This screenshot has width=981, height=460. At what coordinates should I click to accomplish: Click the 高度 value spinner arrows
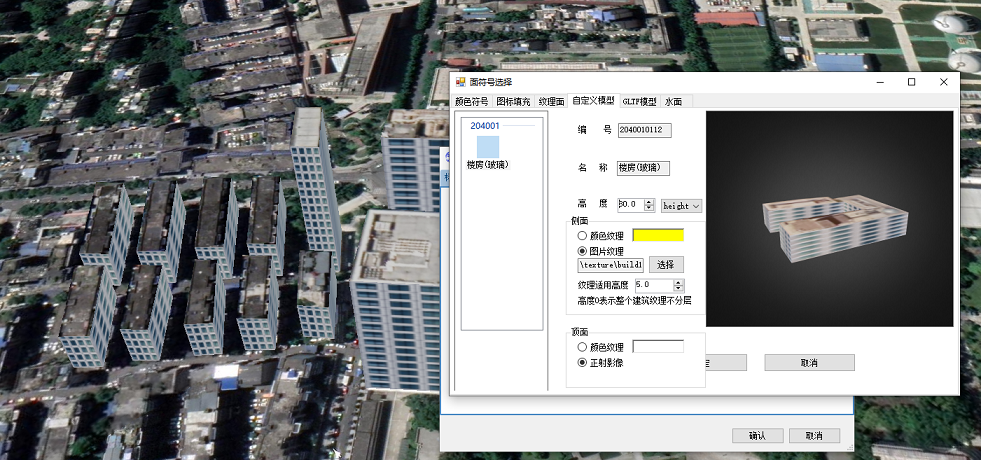point(649,205)
